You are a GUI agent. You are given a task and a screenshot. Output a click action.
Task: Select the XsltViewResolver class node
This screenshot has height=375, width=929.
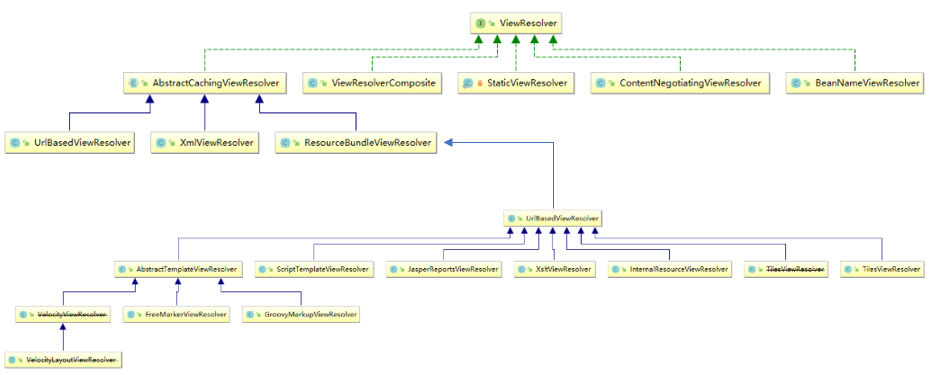coord(554,269)
